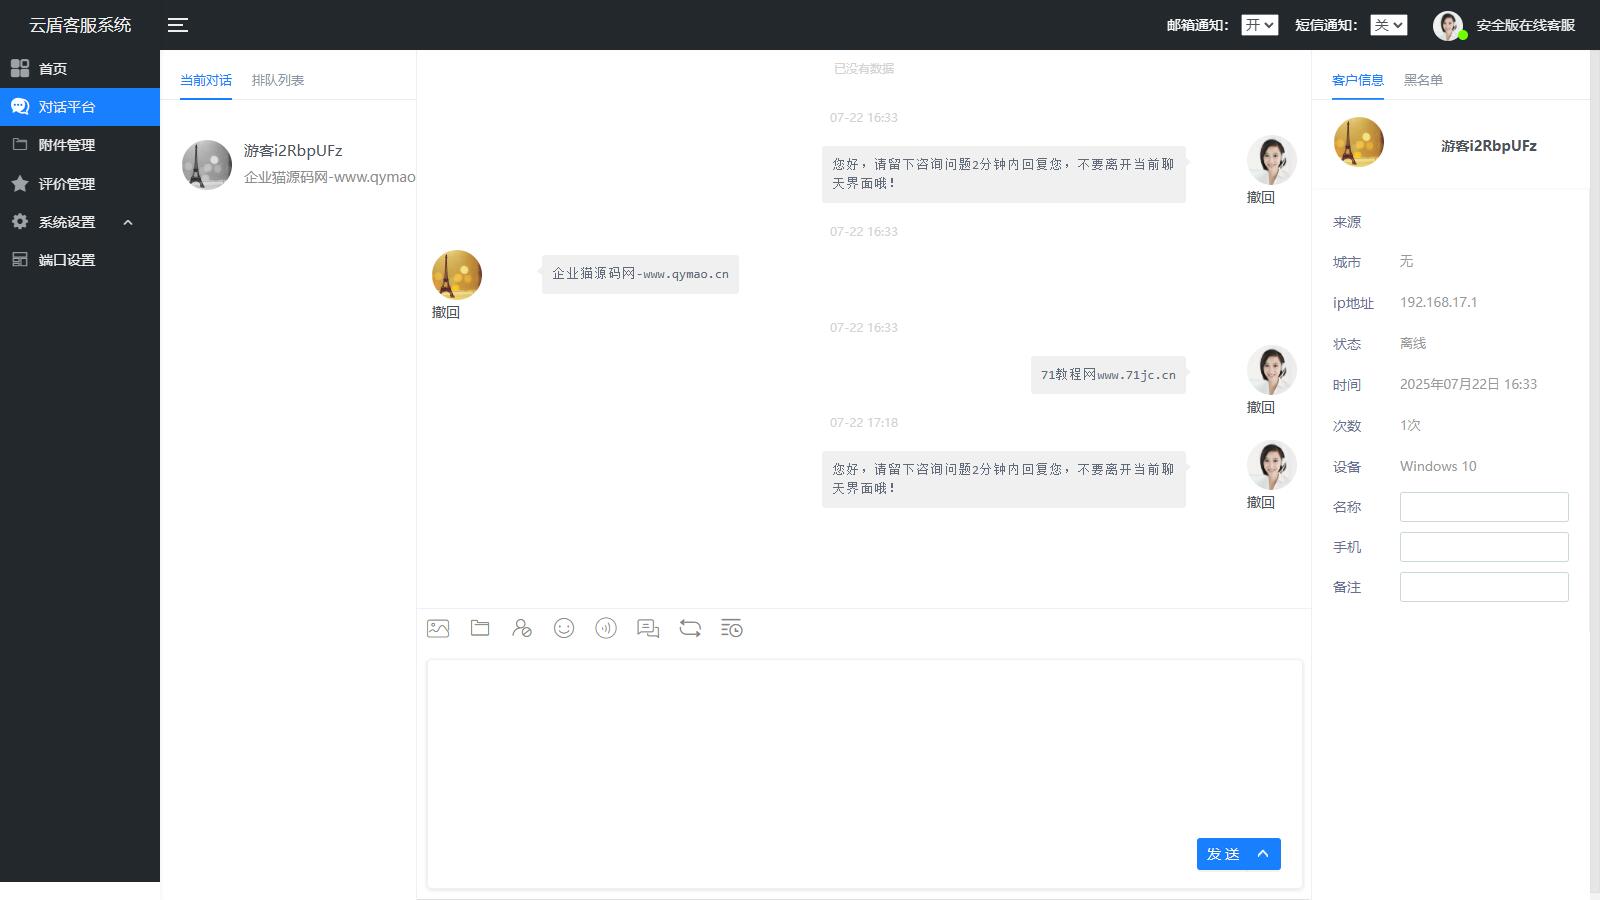
Task: Expand send options arrow beside 发送
Action: (1263, 854)
